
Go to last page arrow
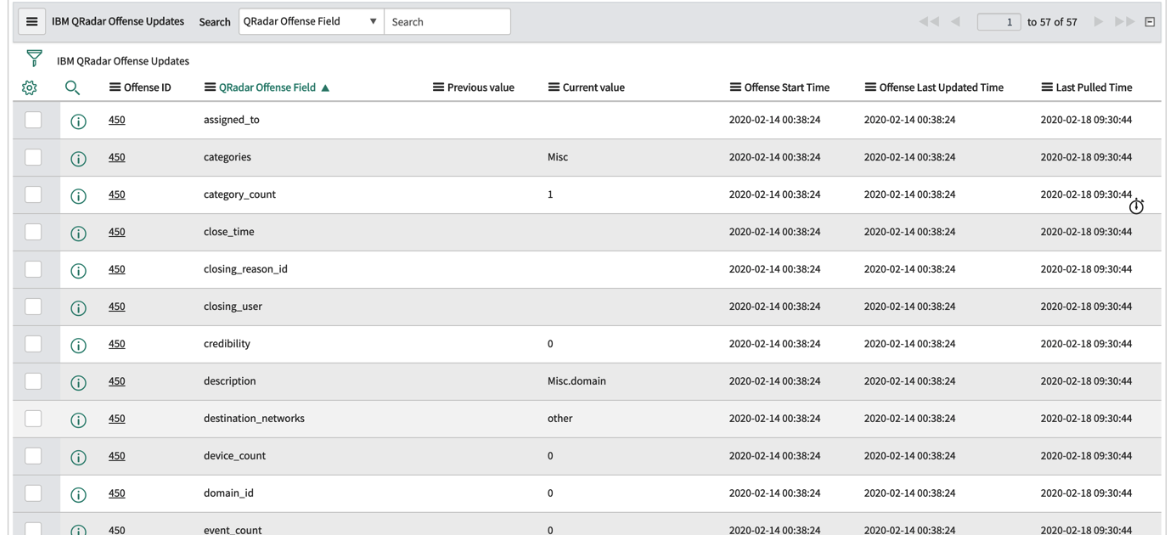click(x=1124, y=22)
